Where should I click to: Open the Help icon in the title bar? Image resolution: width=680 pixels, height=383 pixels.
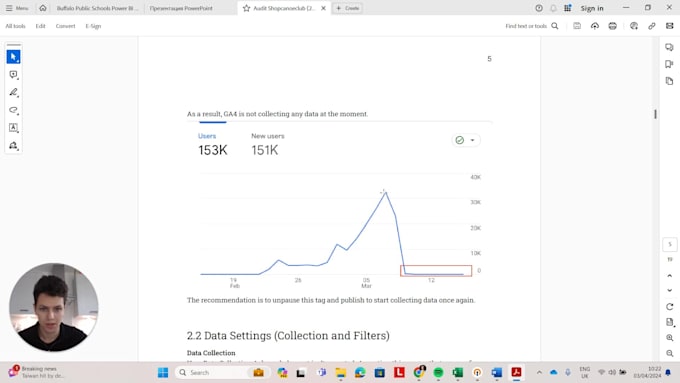tap(539, 8)
